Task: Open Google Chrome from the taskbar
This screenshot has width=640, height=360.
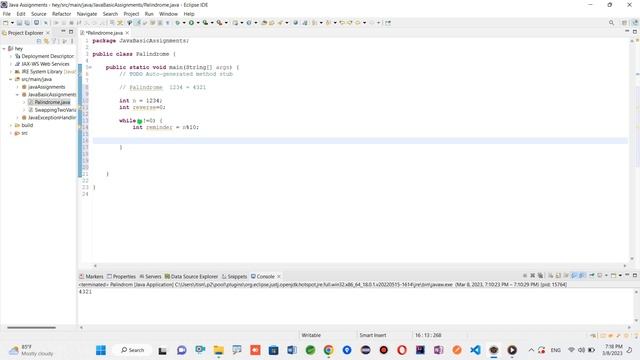Action: [329, 350]
